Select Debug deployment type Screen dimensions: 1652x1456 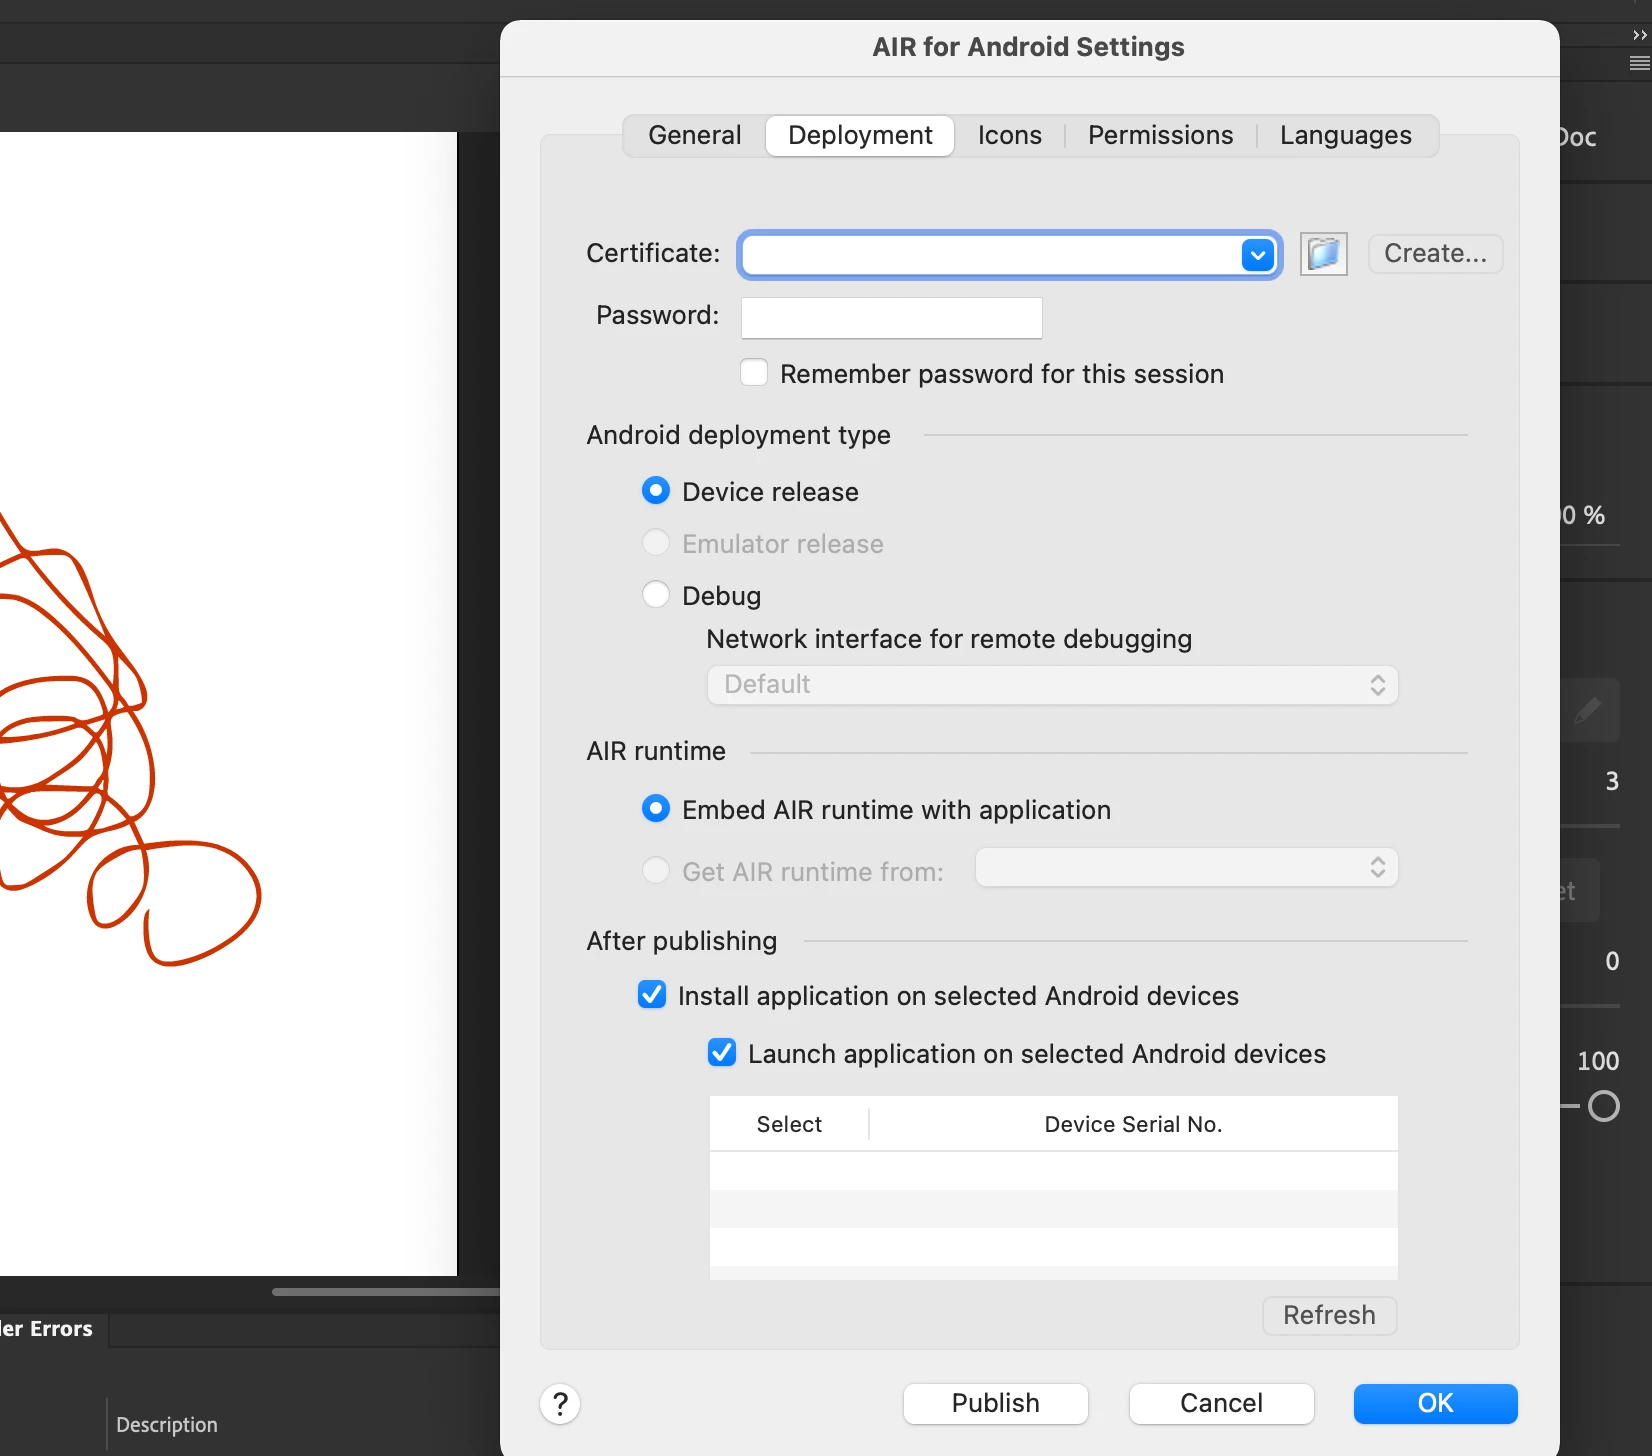(x=656, y=595)
